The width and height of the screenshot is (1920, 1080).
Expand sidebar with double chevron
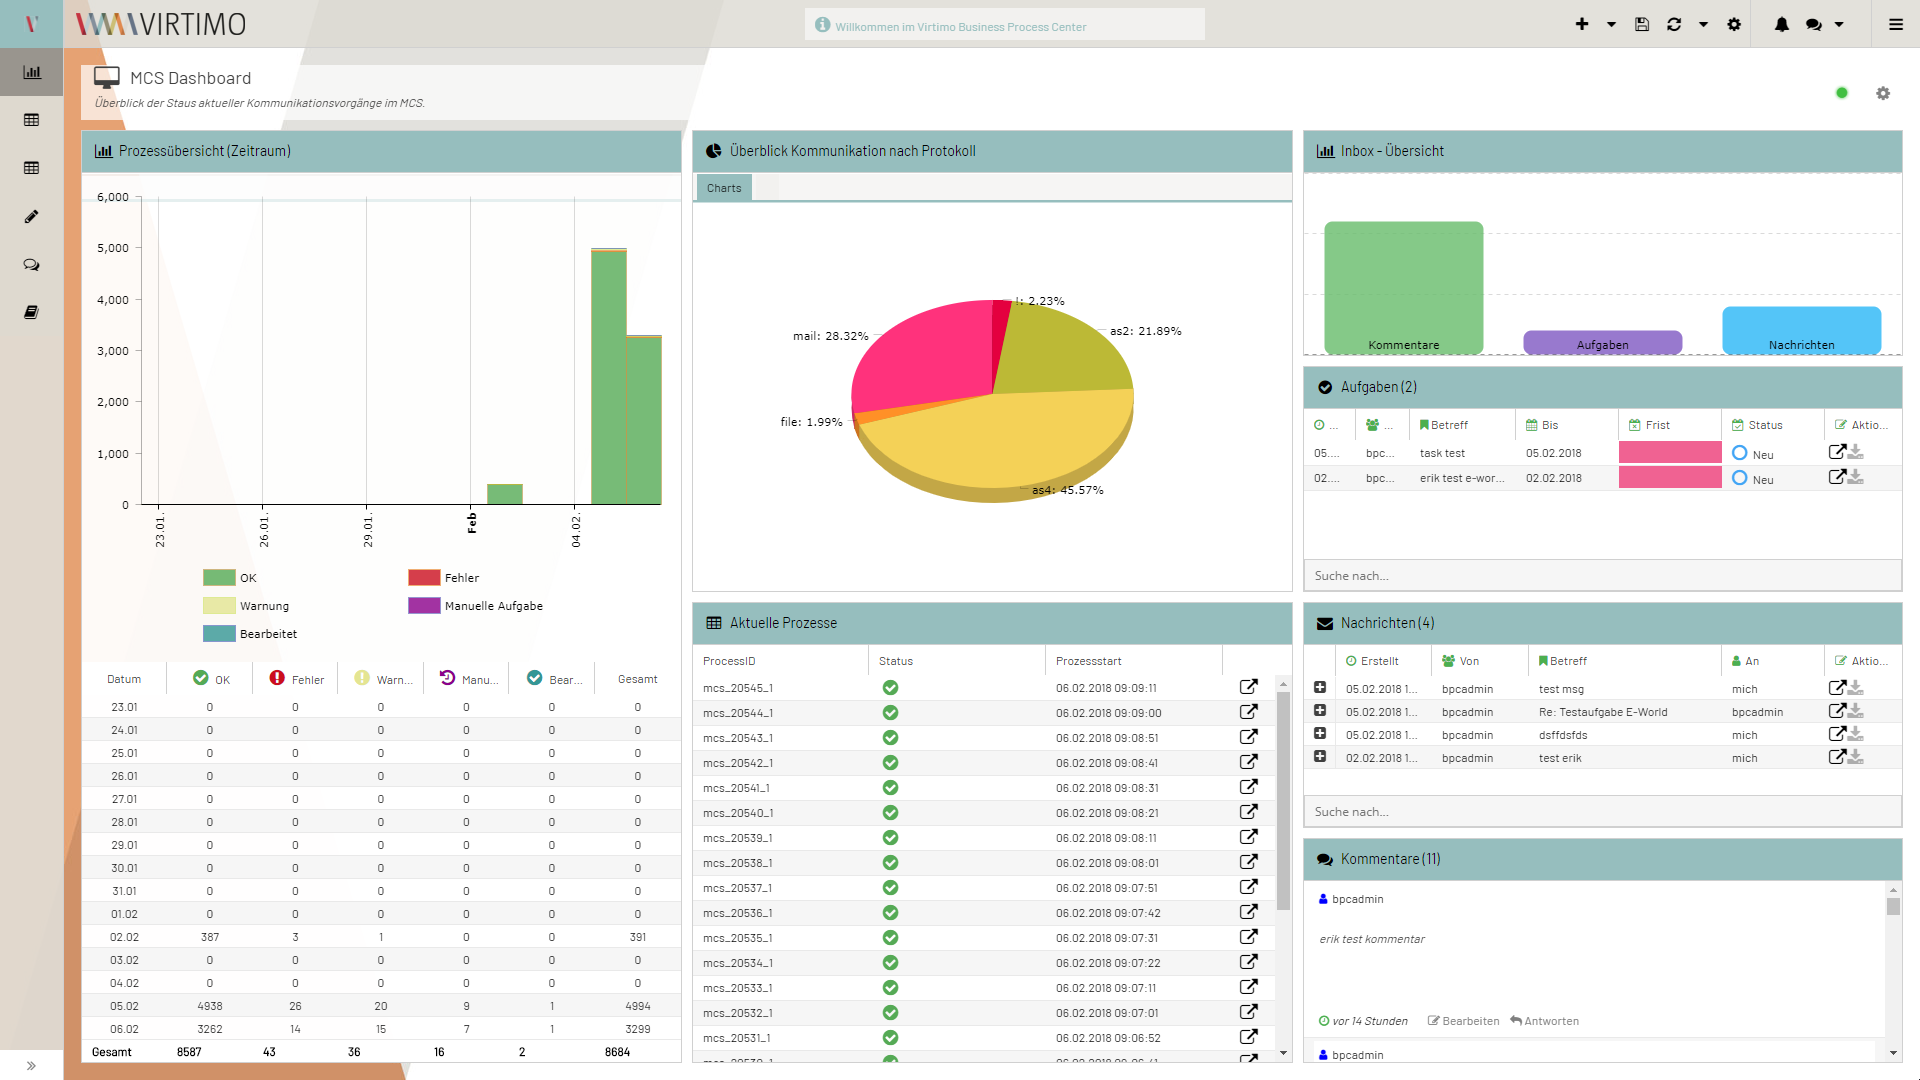[31, 1066]
